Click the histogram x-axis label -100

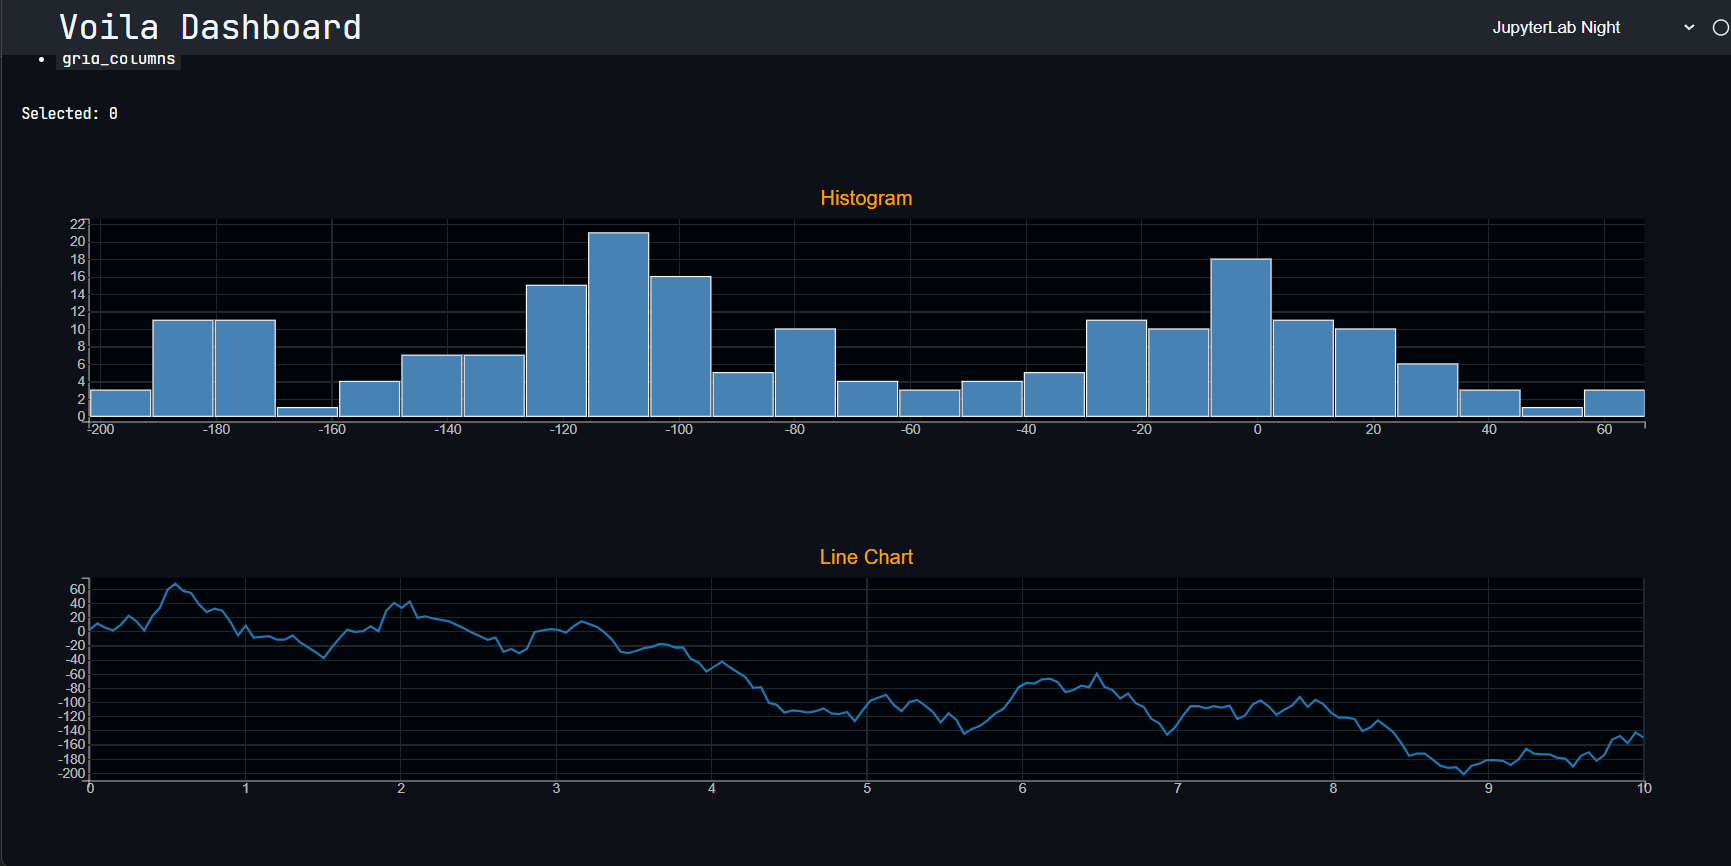pos(679,429)
